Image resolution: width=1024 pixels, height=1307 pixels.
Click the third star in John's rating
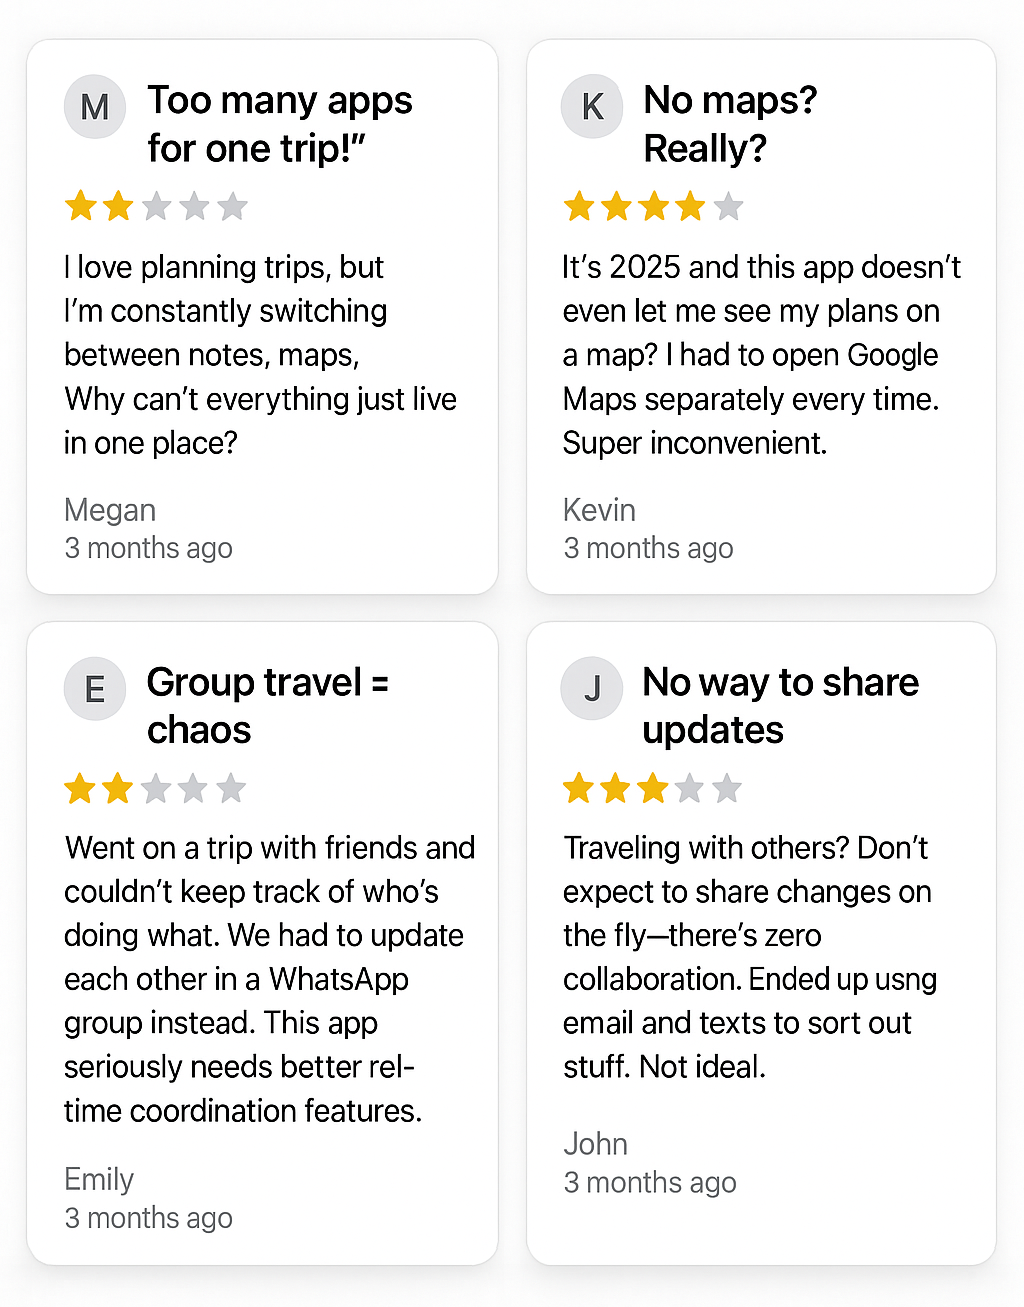tap(653, 788)
